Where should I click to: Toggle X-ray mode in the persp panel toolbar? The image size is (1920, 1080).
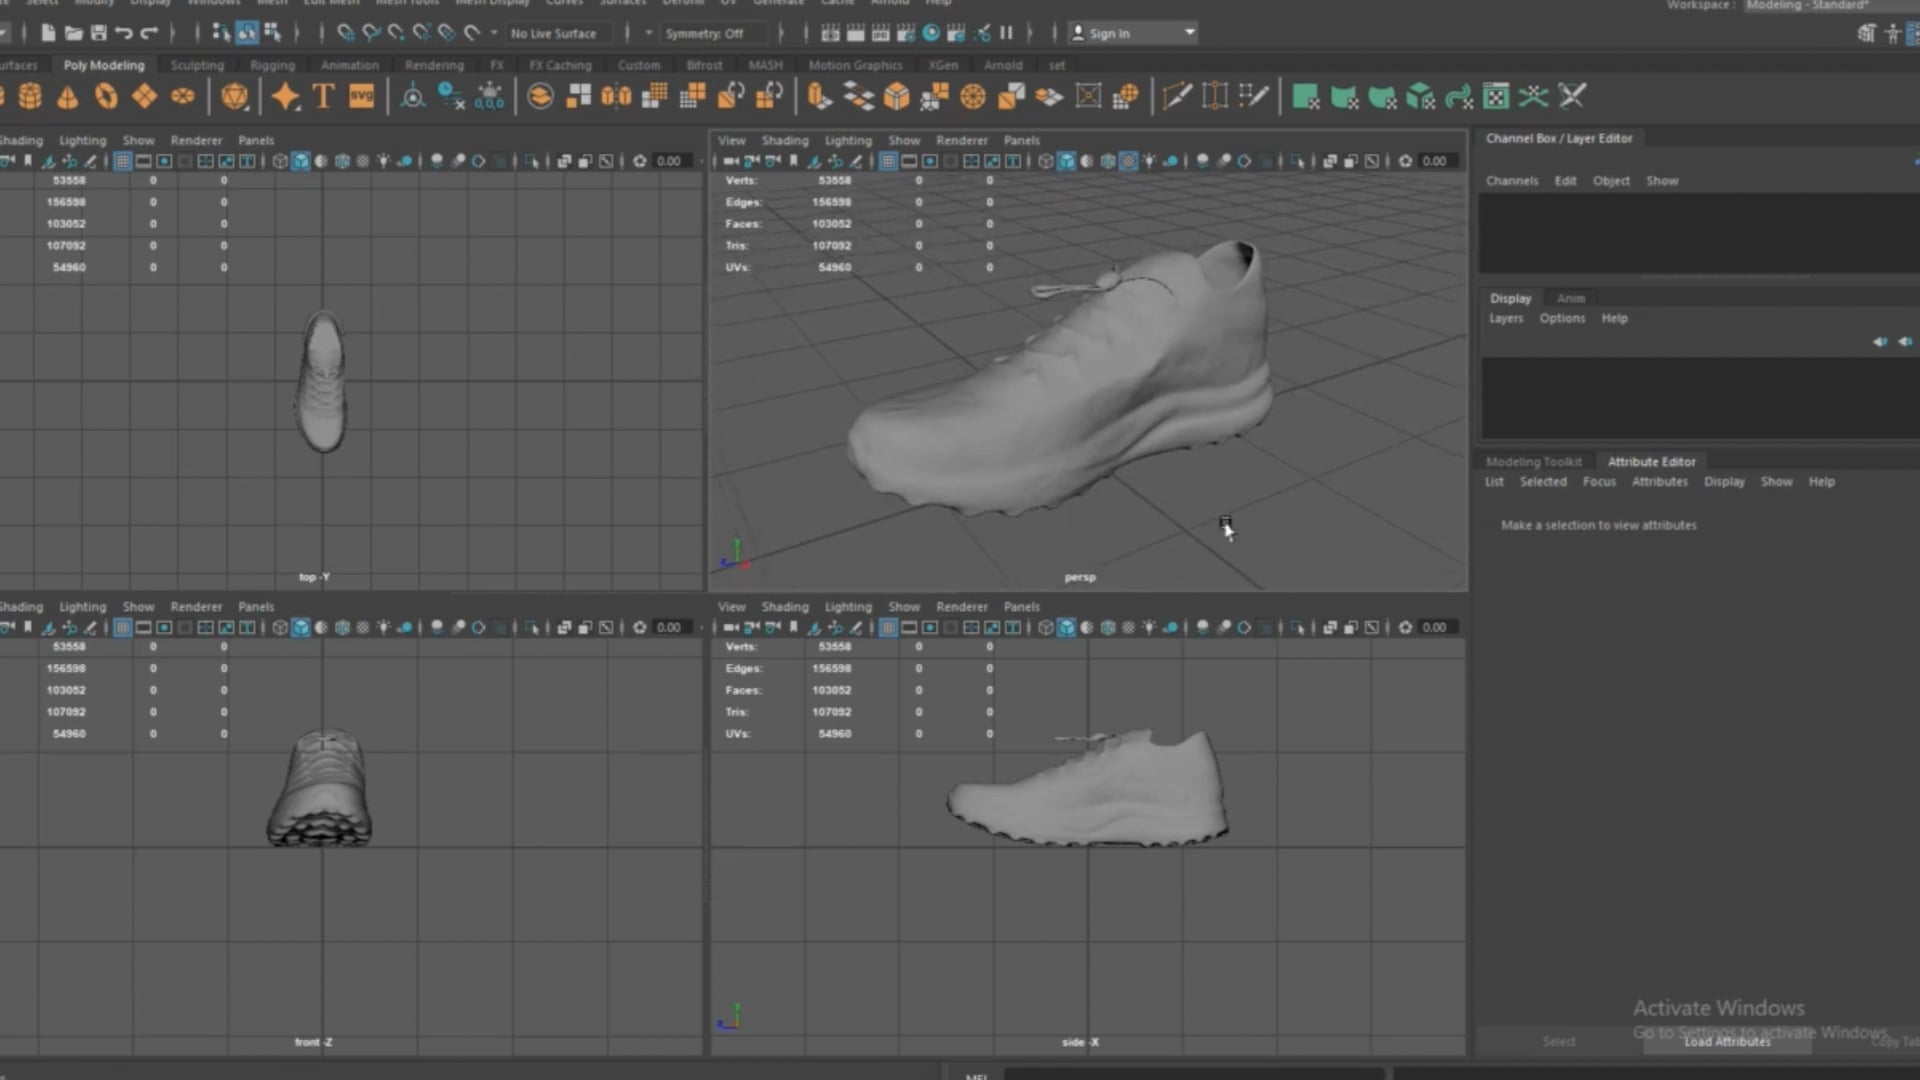click(1330, 161)
